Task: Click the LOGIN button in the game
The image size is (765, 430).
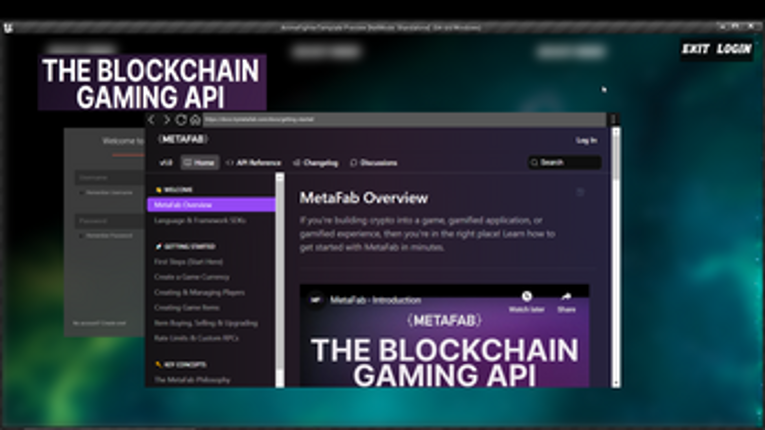Action: click(734, 49)
